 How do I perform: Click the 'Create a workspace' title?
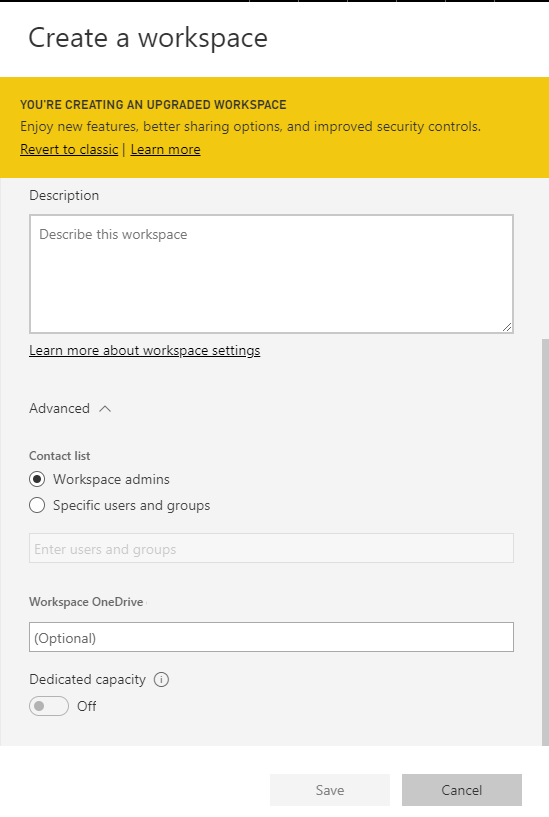[x=148, y=39]
